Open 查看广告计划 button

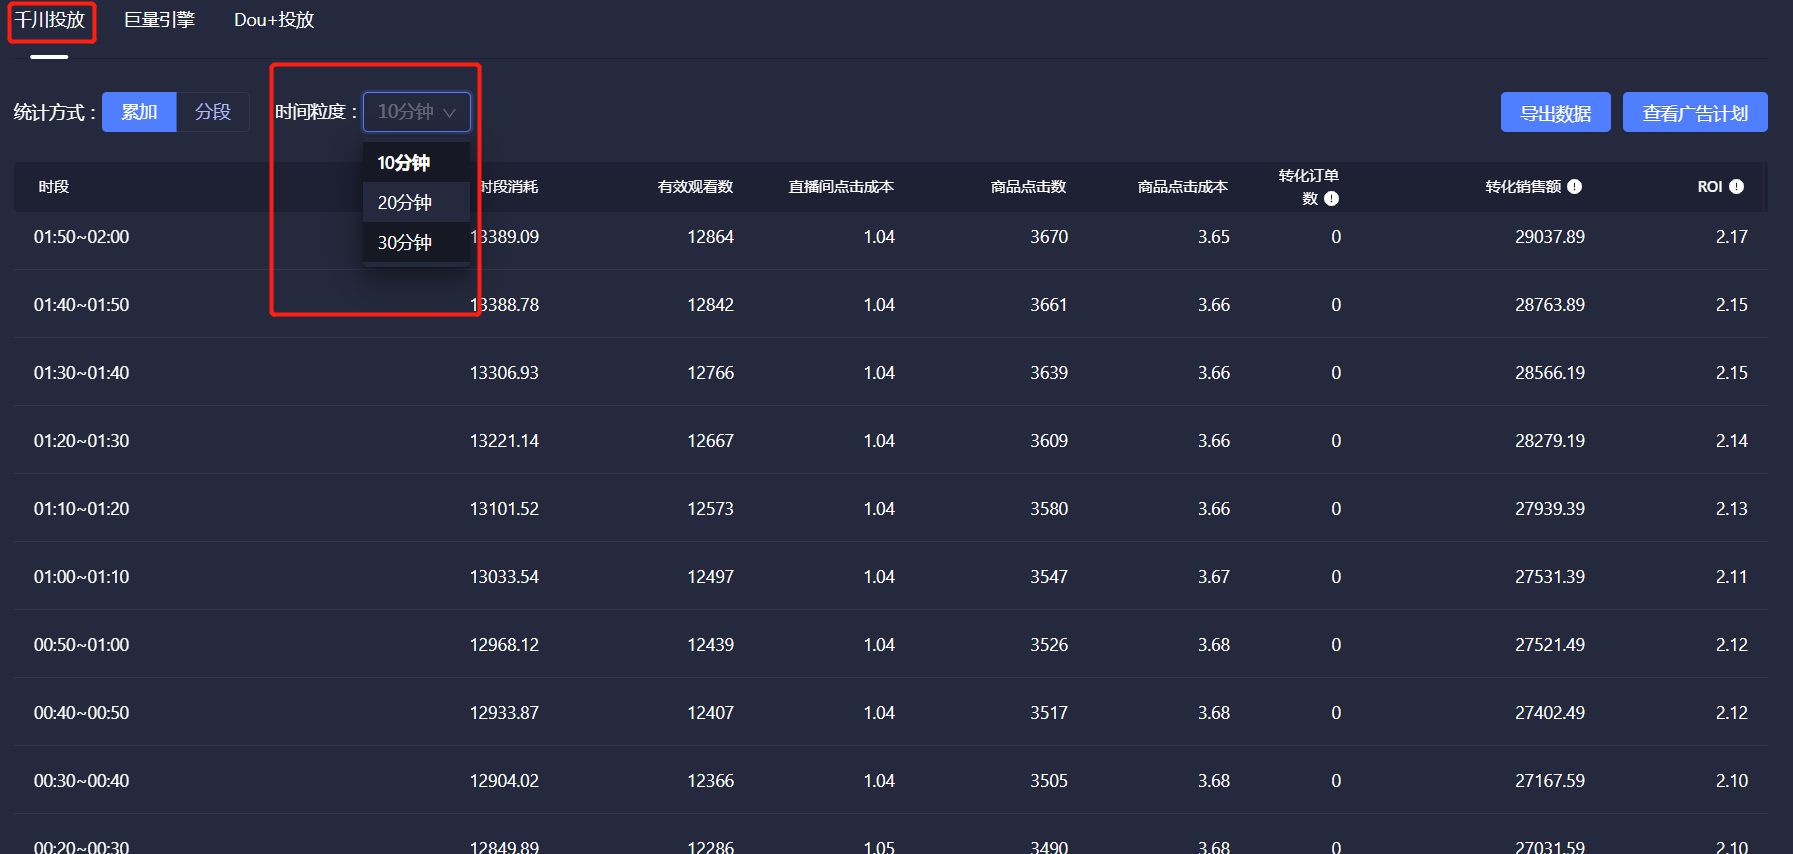click(1694, 113)
